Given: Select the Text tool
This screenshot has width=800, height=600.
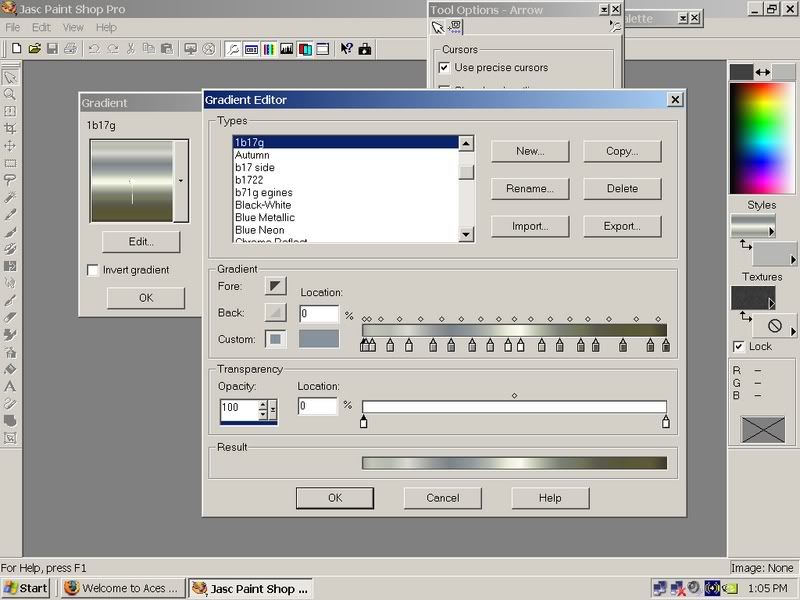Looking at the screenshot, I should pos(10,387).
